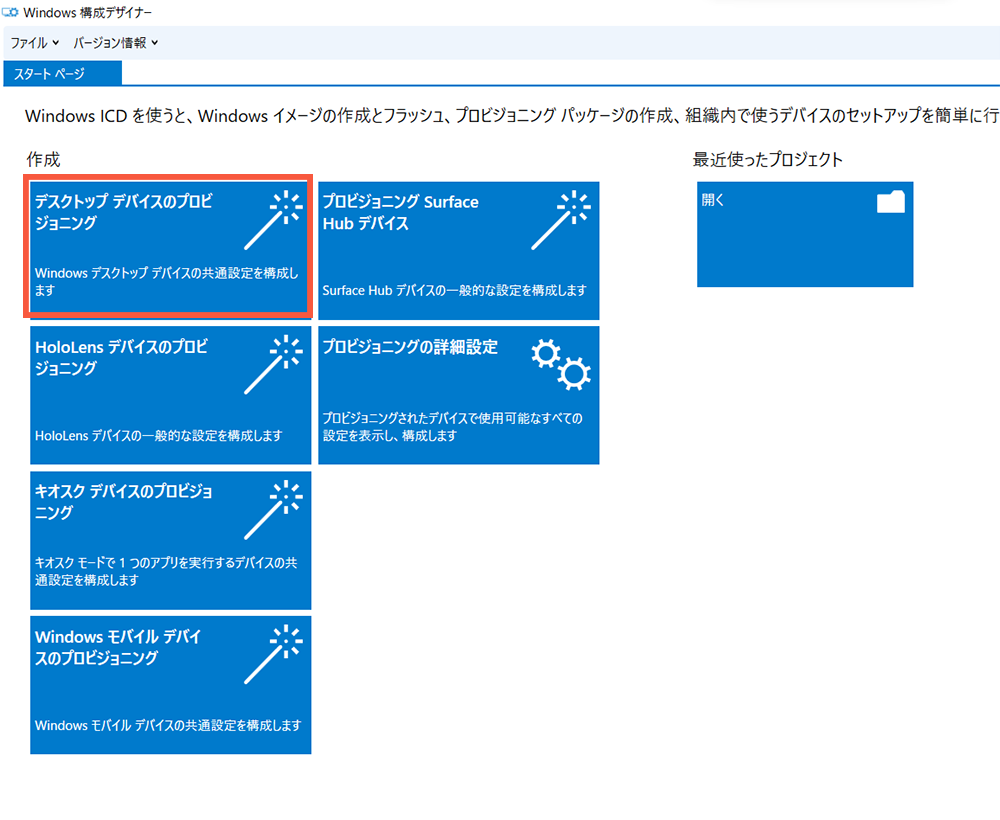Click ファイル menu dropdown chevron
The height and width of the screenshot is (820, 1000).
click(x=55, y=43)
